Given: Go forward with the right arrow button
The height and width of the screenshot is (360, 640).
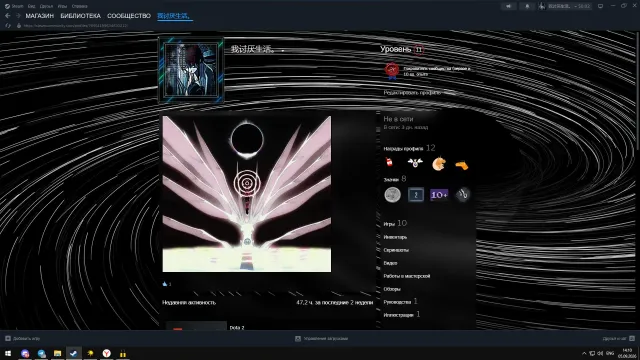Looking at the screenshot, I should pos(18,16).
